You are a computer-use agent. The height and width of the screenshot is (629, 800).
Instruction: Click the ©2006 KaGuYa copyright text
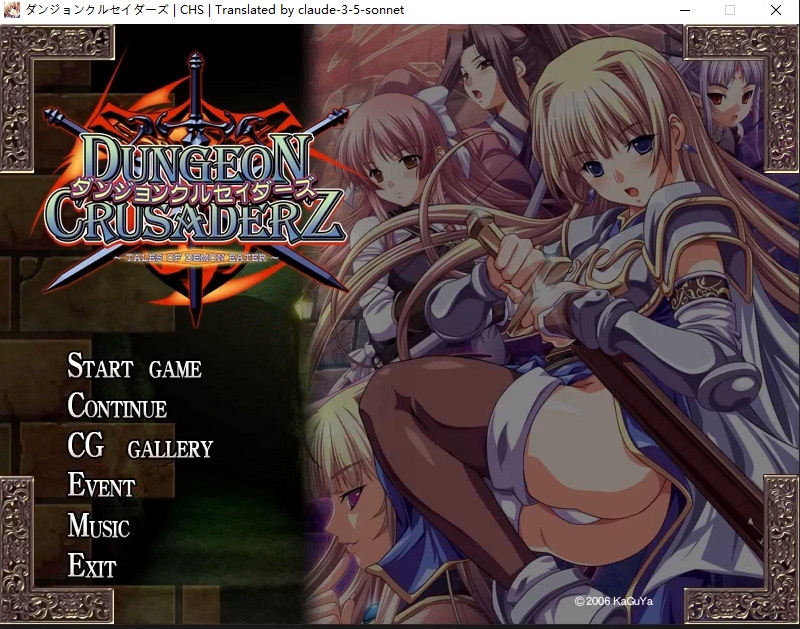(x=615, y=601)
